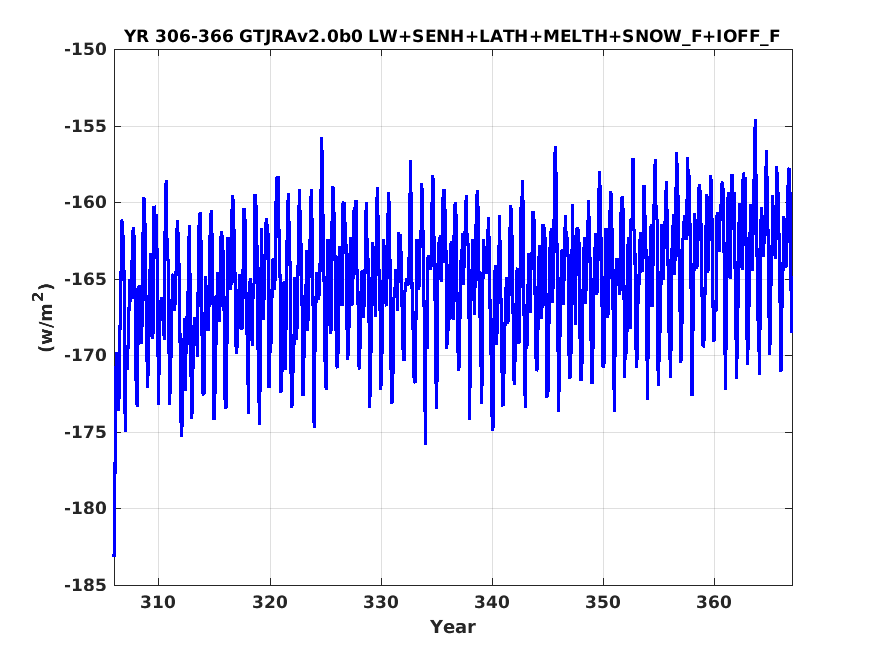Select the y-axis label (w/m2)

(x=44, y=317)
